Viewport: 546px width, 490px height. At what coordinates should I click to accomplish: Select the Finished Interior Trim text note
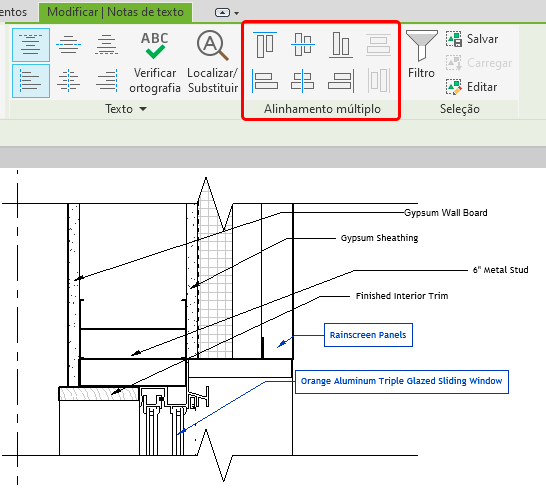402,296
